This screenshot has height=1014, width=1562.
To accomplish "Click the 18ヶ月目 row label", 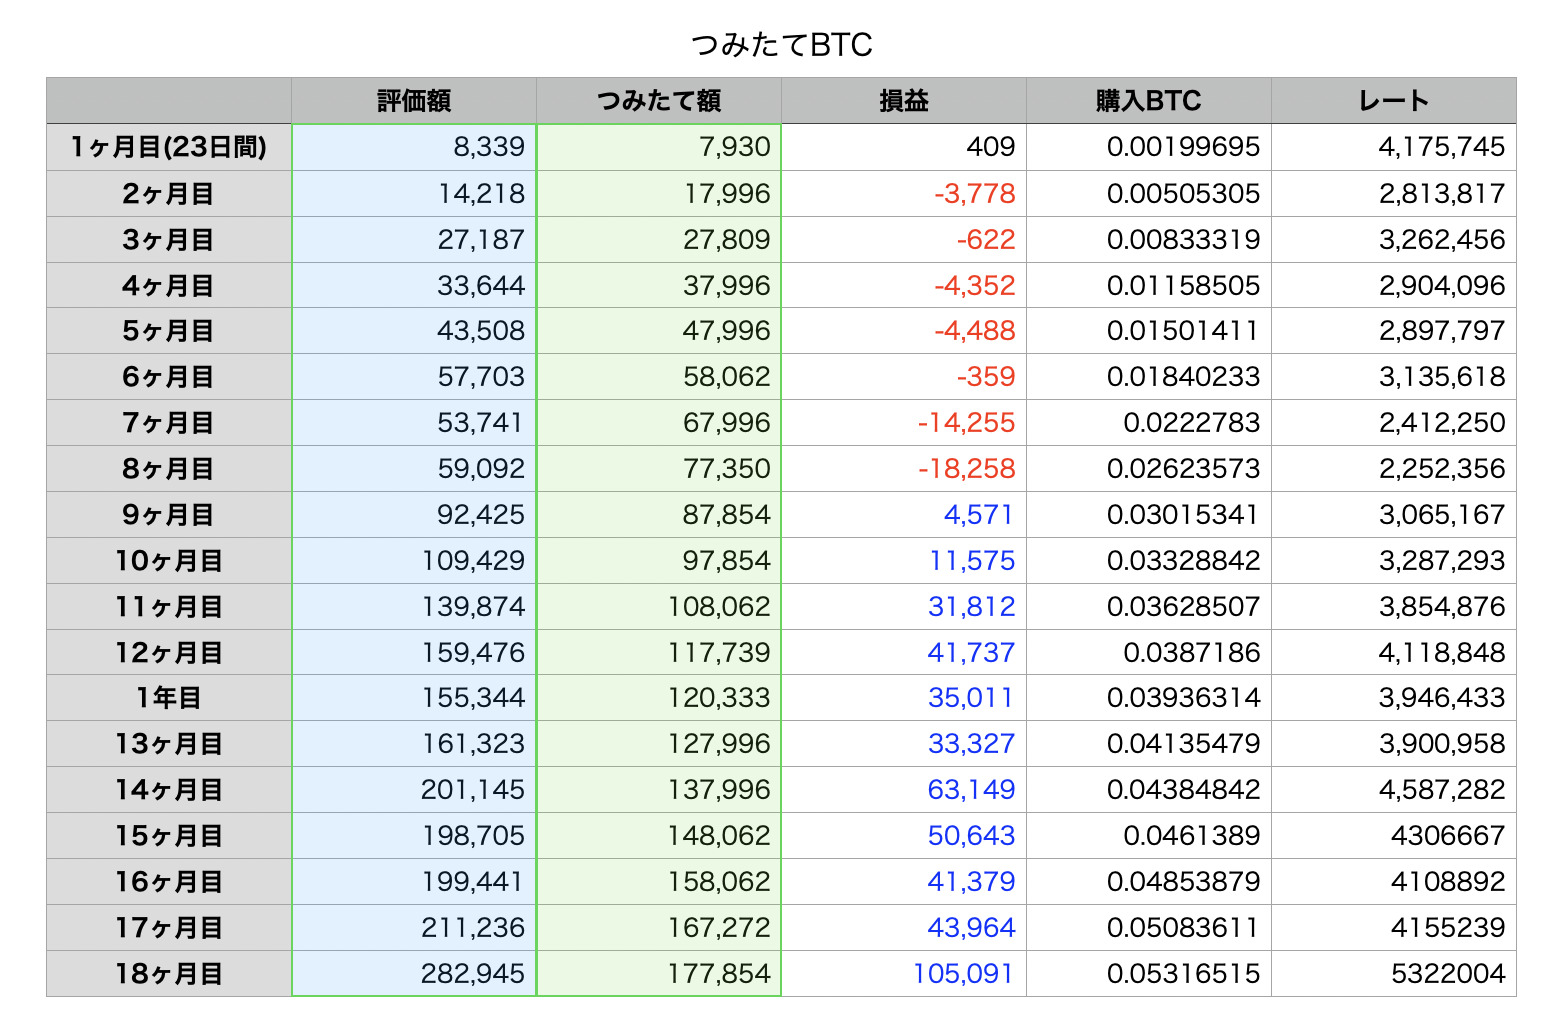I will click(169, 973).
